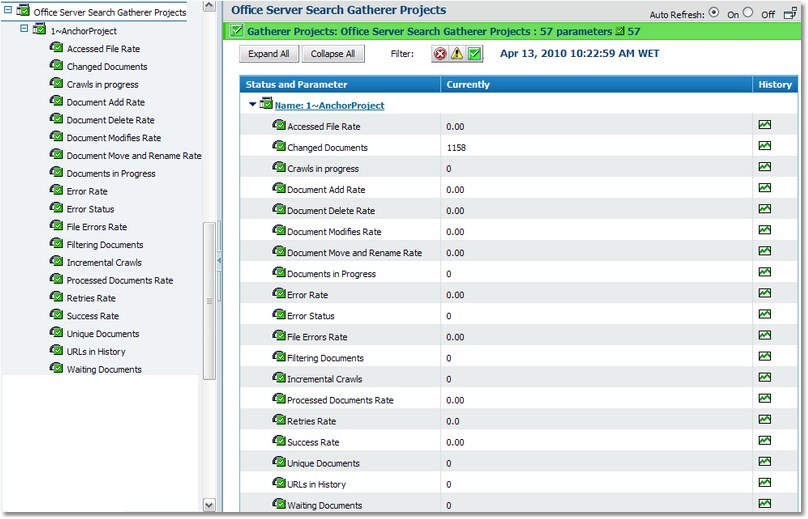The height and width of the screenshot is (519, 808).
Task: Open history chart for File Errors Rate
Action: click(x=765, y=336)
